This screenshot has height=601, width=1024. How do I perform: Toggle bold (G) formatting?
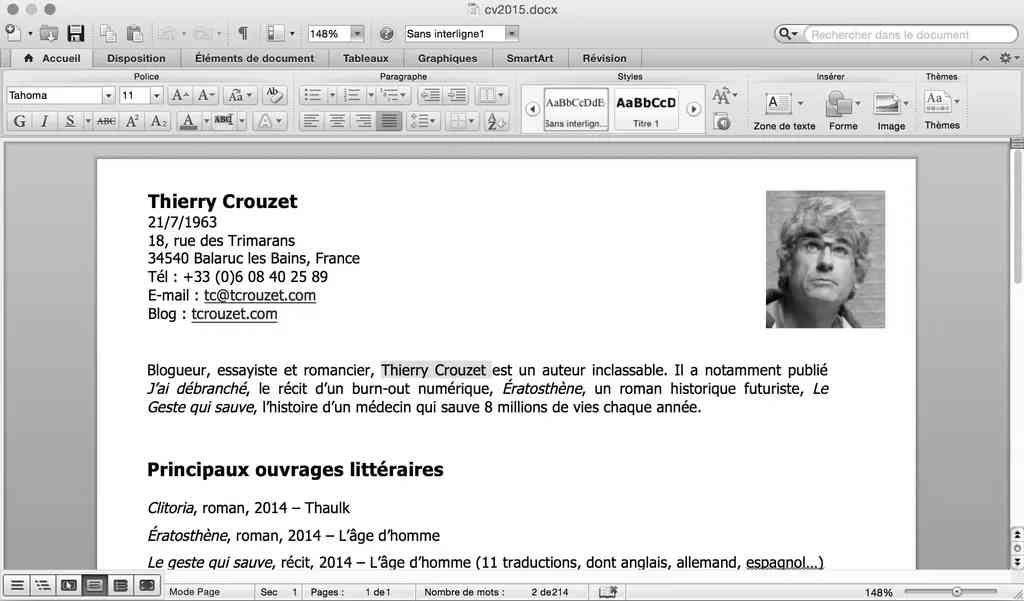19,122
